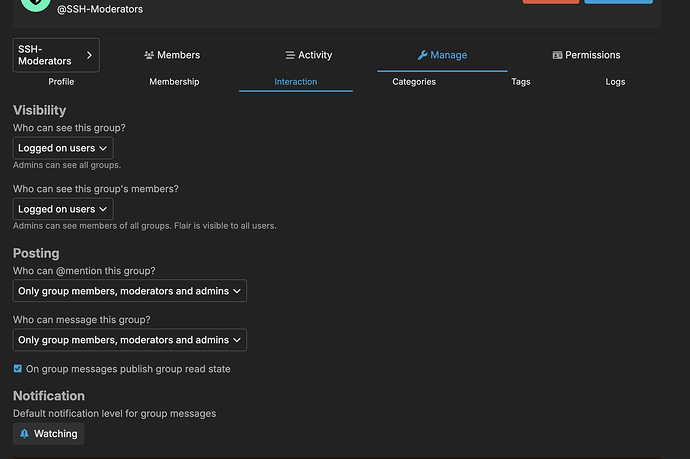Image resolution: width=690 pixels, height=459 pixels.
Task: Open the Members tab
Action: coord(172,55)
